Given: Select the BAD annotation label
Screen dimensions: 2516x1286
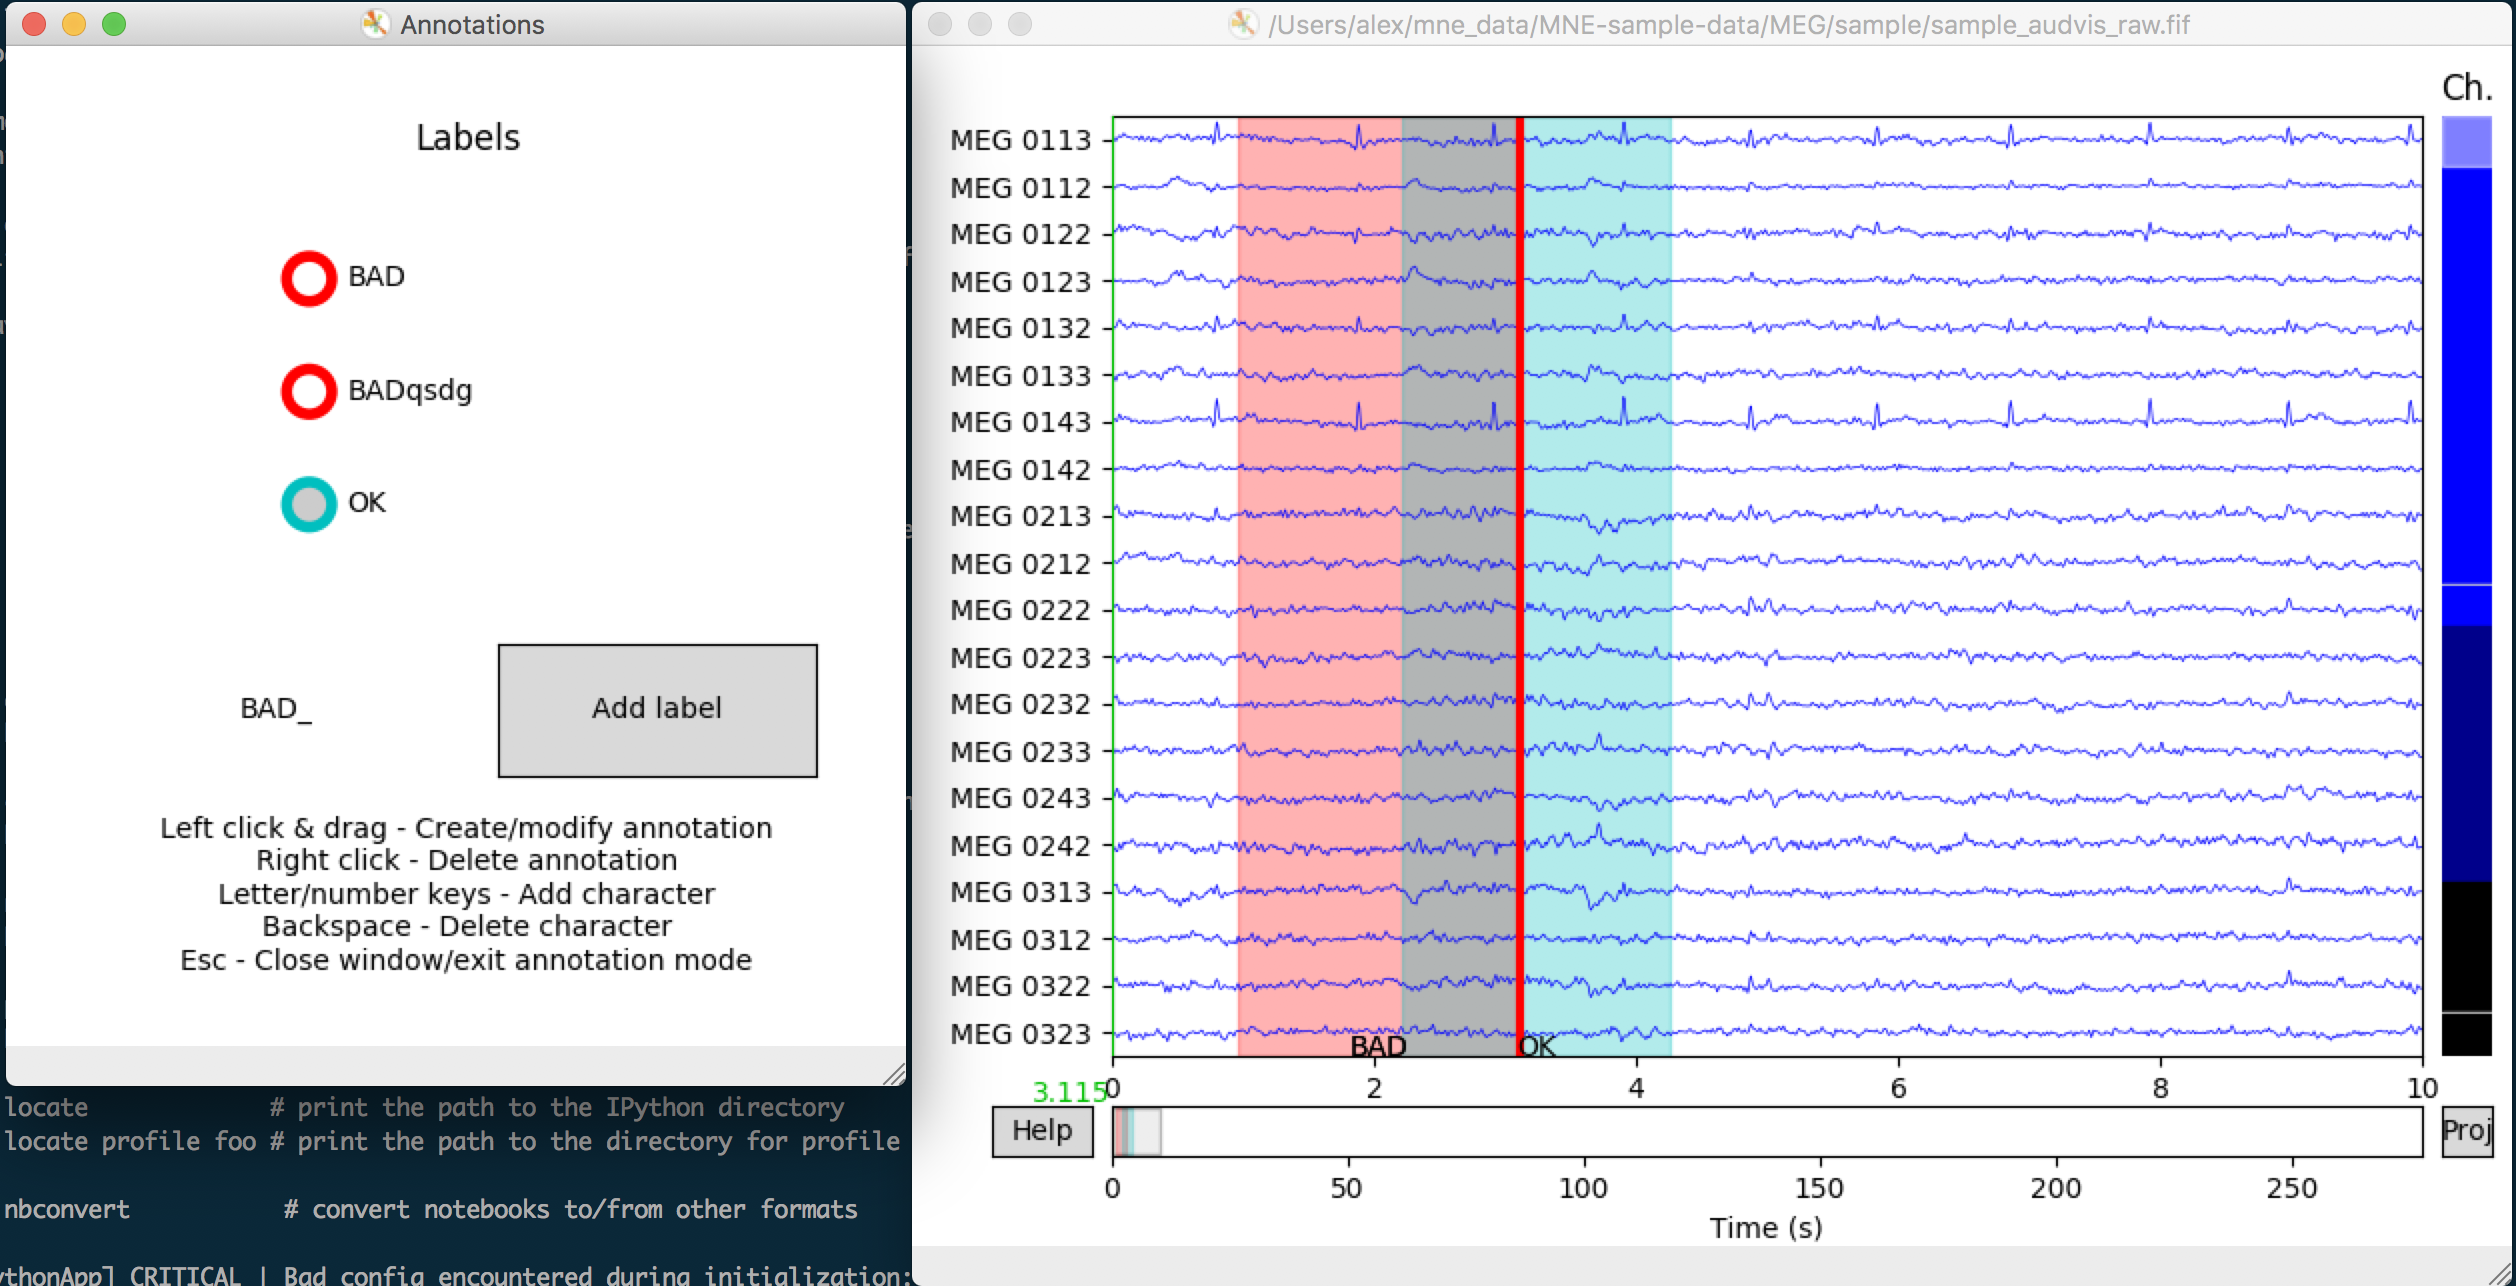Looking at the screenshot, I should coord(309,277).
